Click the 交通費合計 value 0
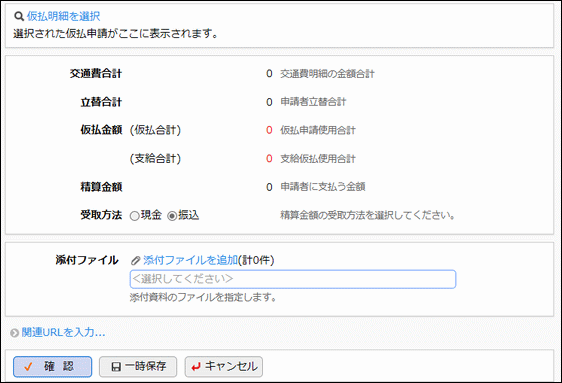The image size is (562, 383). 269,74
